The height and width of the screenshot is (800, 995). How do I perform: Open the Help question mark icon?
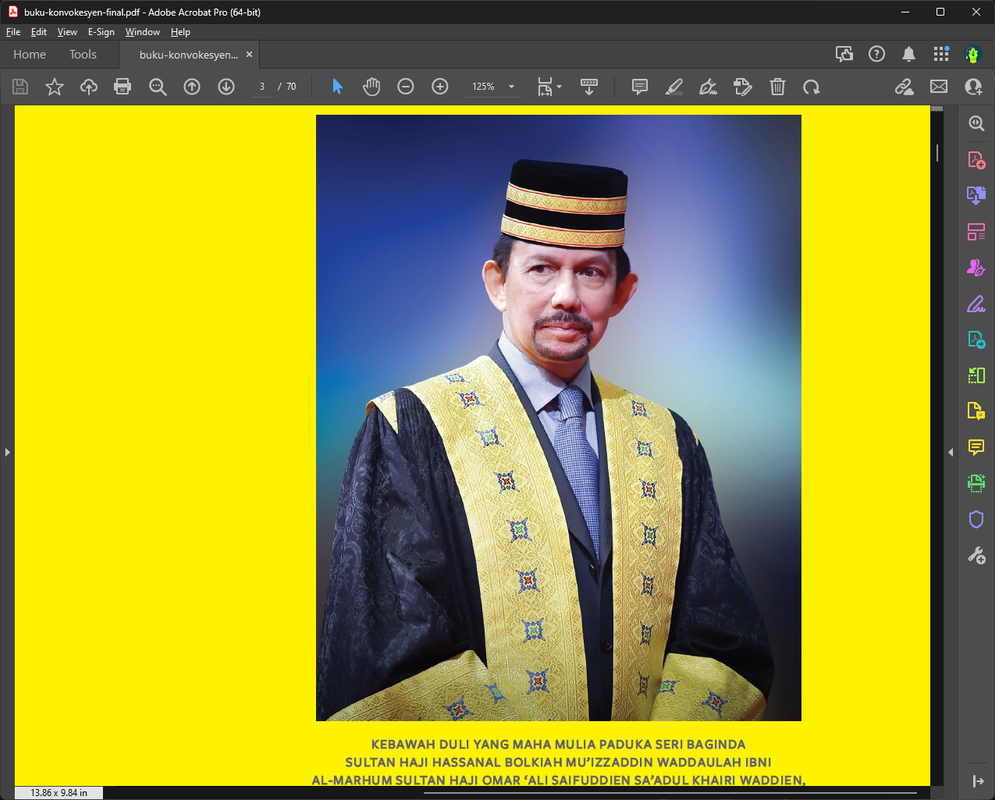pyautogui.click(x=876, y=54)
